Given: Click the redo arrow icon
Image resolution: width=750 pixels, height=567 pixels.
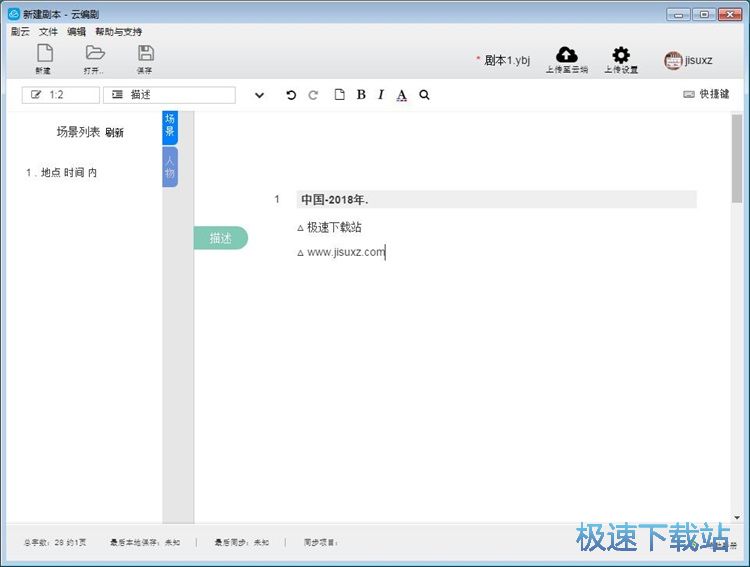Looking at the screenshot, I should pos(313,95).
